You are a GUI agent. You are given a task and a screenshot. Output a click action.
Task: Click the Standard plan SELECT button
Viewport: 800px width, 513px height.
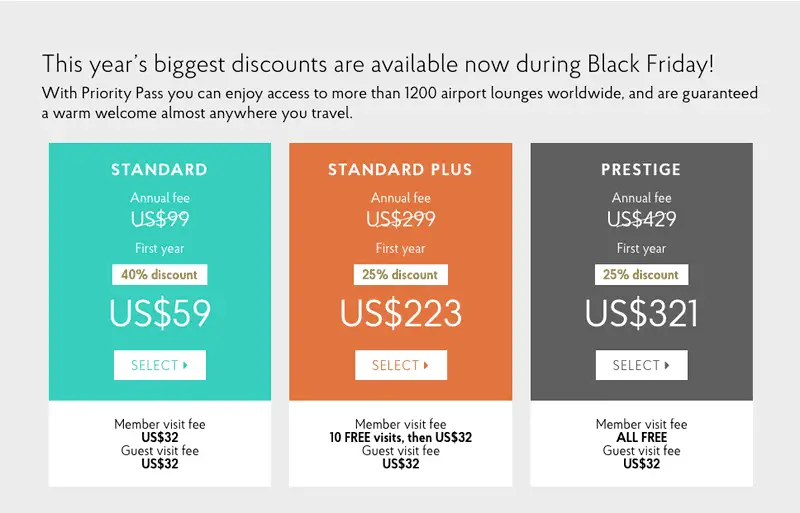(160, 365)
